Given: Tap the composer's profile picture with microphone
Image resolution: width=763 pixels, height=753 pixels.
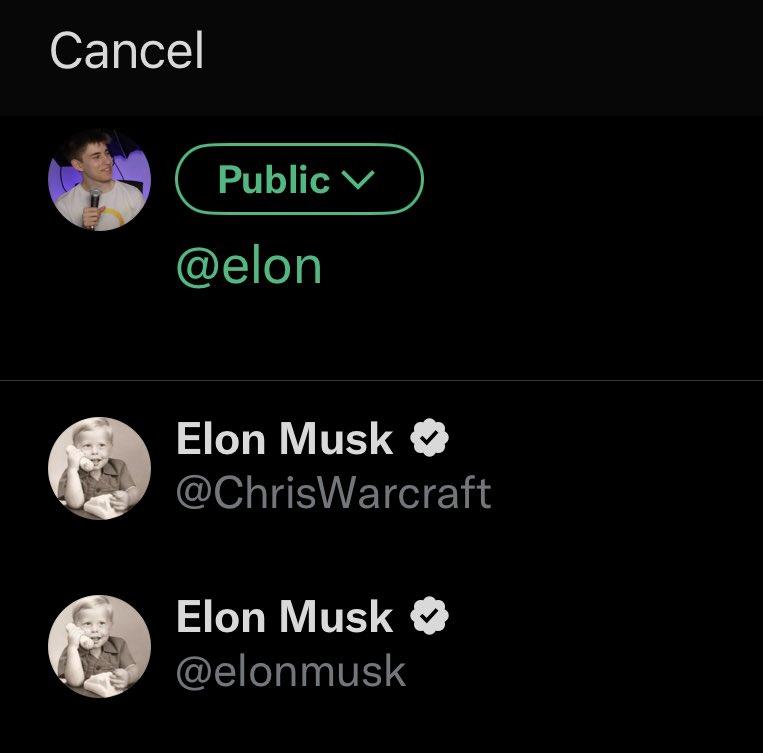Looking at the screenshot, I should pyautogui.click(x=99, y=180).
